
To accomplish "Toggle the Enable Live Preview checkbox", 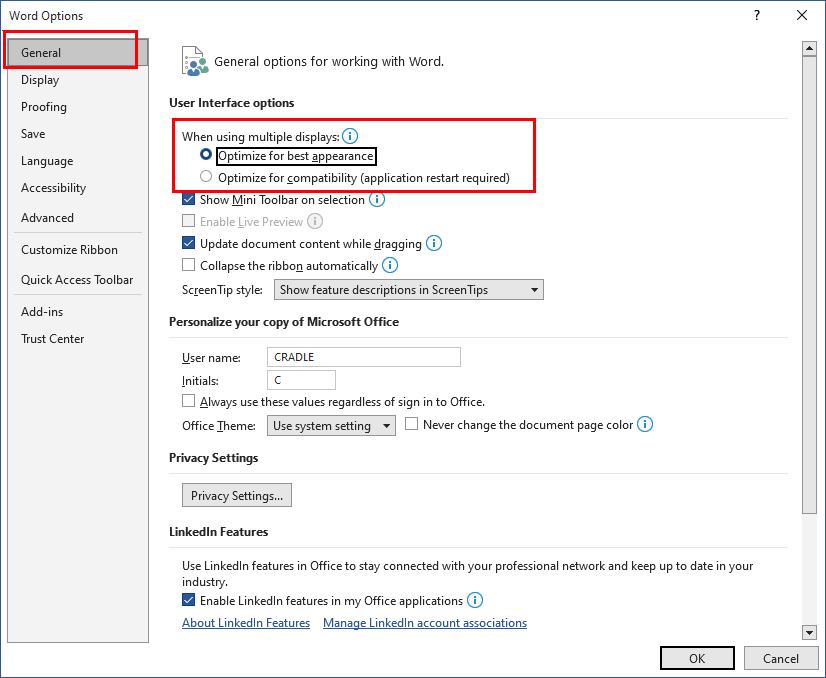I will click(189, 221).
